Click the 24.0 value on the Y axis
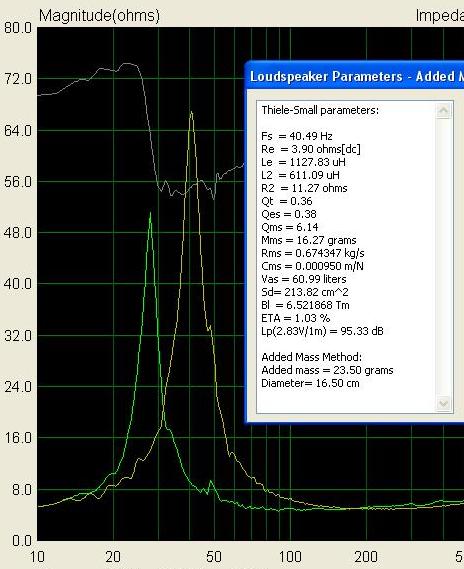The height and width of the screenshot is (569, 464). [18, 387]
